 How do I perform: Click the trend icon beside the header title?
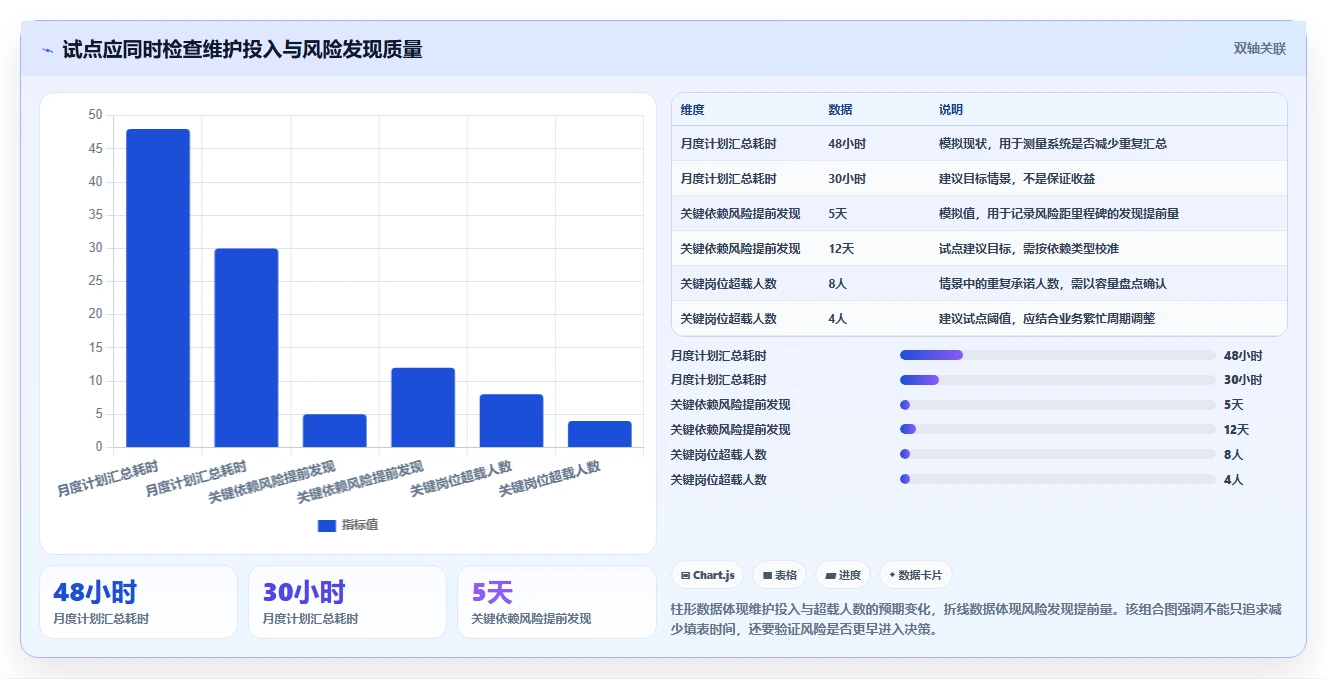[48, 50]
